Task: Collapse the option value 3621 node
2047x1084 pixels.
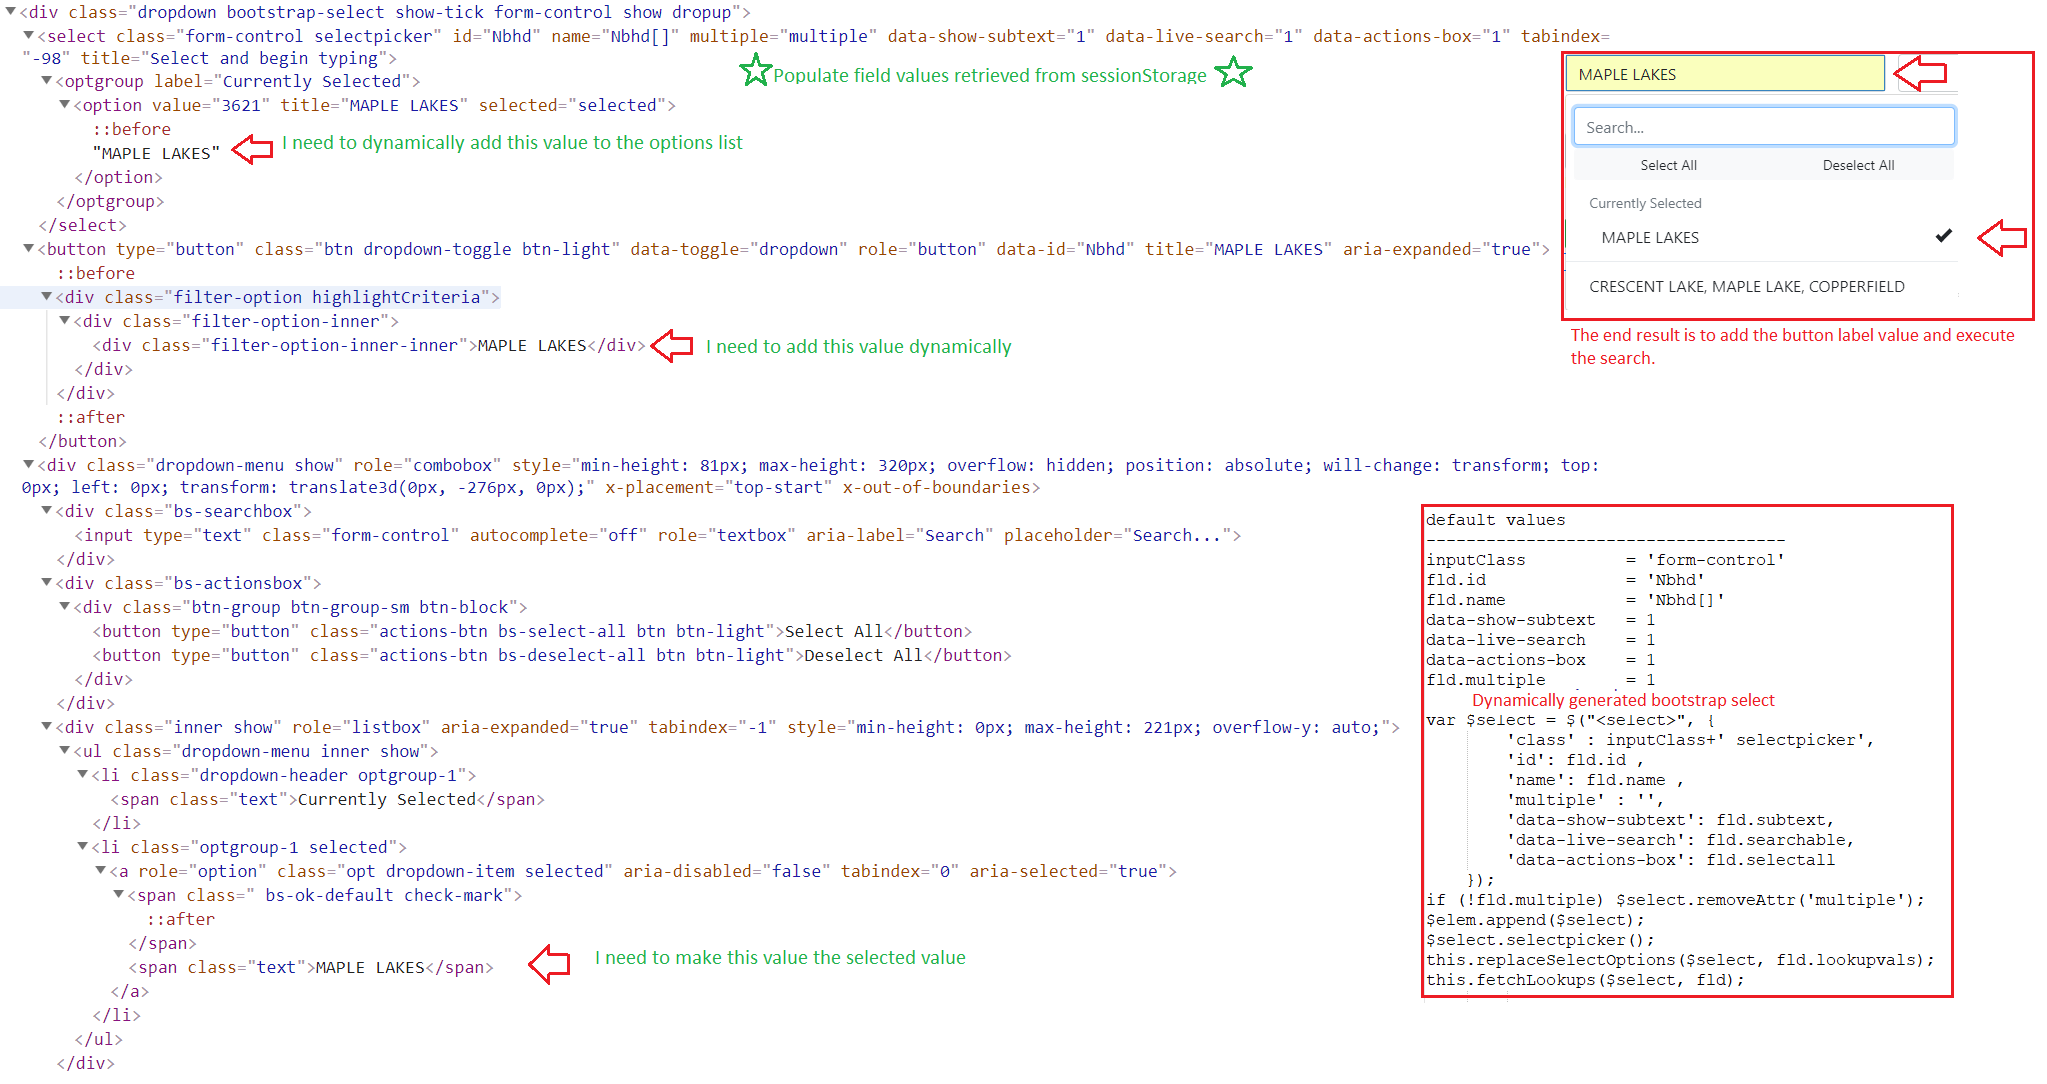Action: pyautogui.click(x=64, y=105)
